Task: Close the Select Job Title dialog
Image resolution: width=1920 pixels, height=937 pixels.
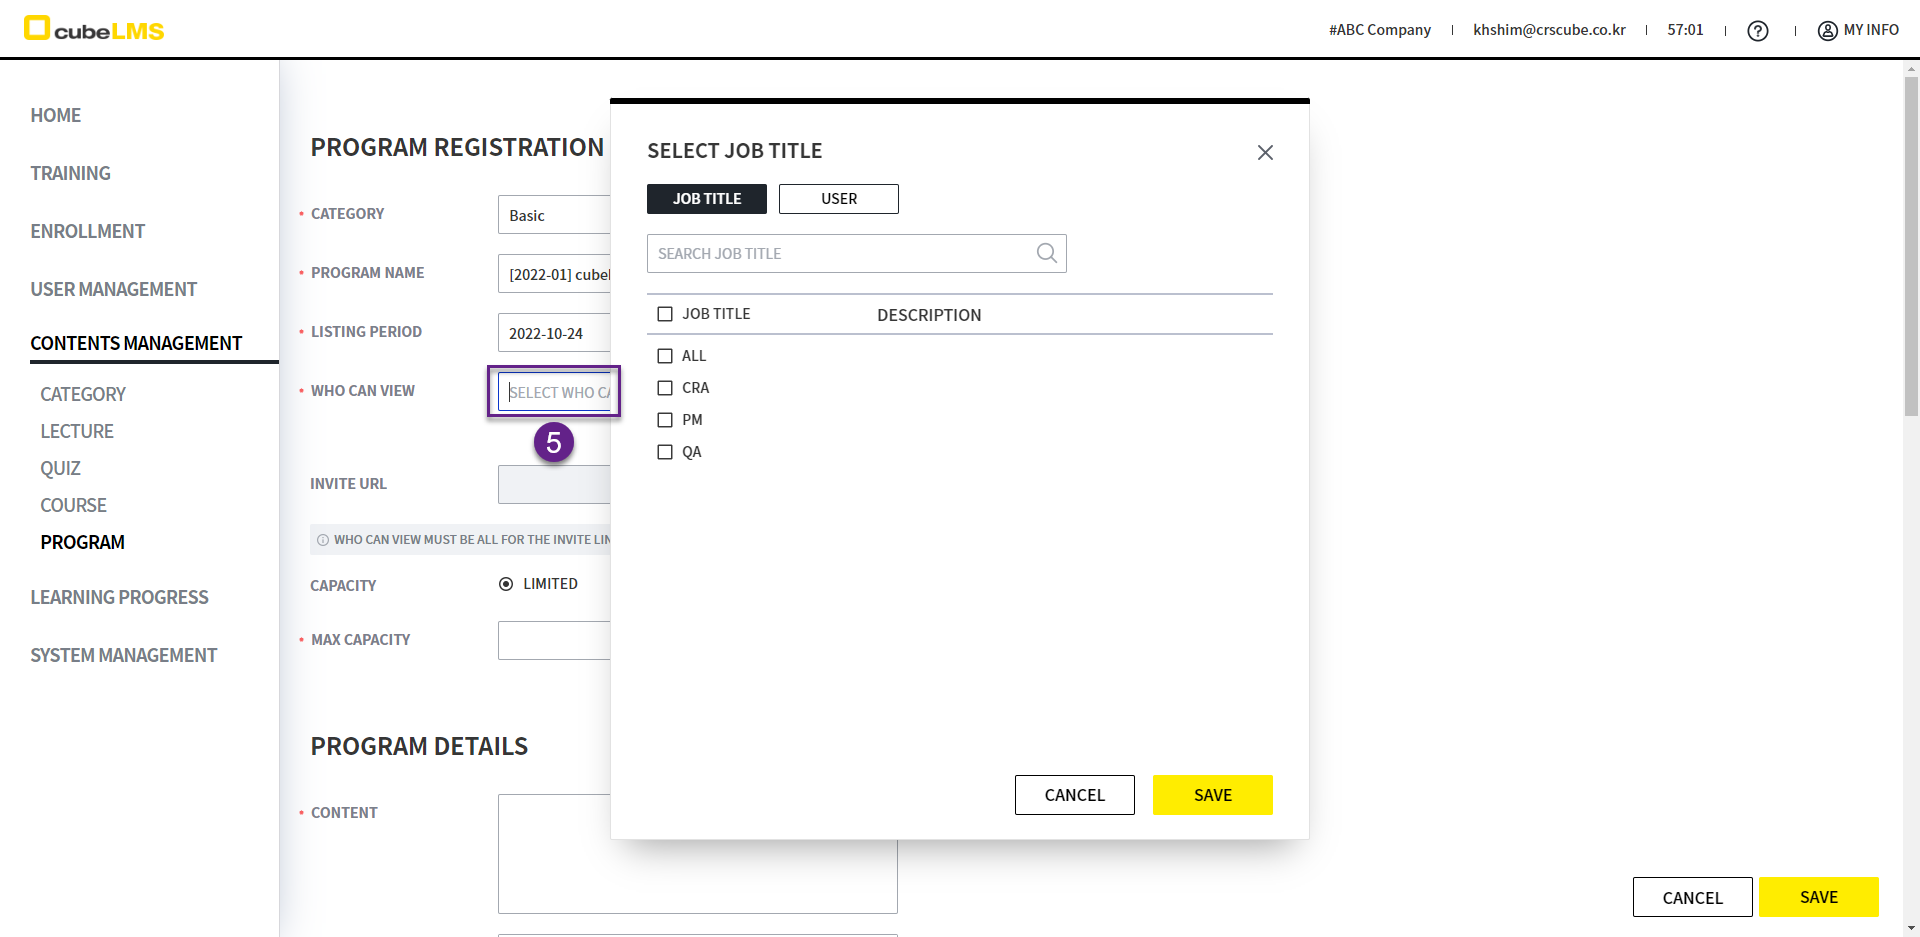Action: [x=1265, y=152]
